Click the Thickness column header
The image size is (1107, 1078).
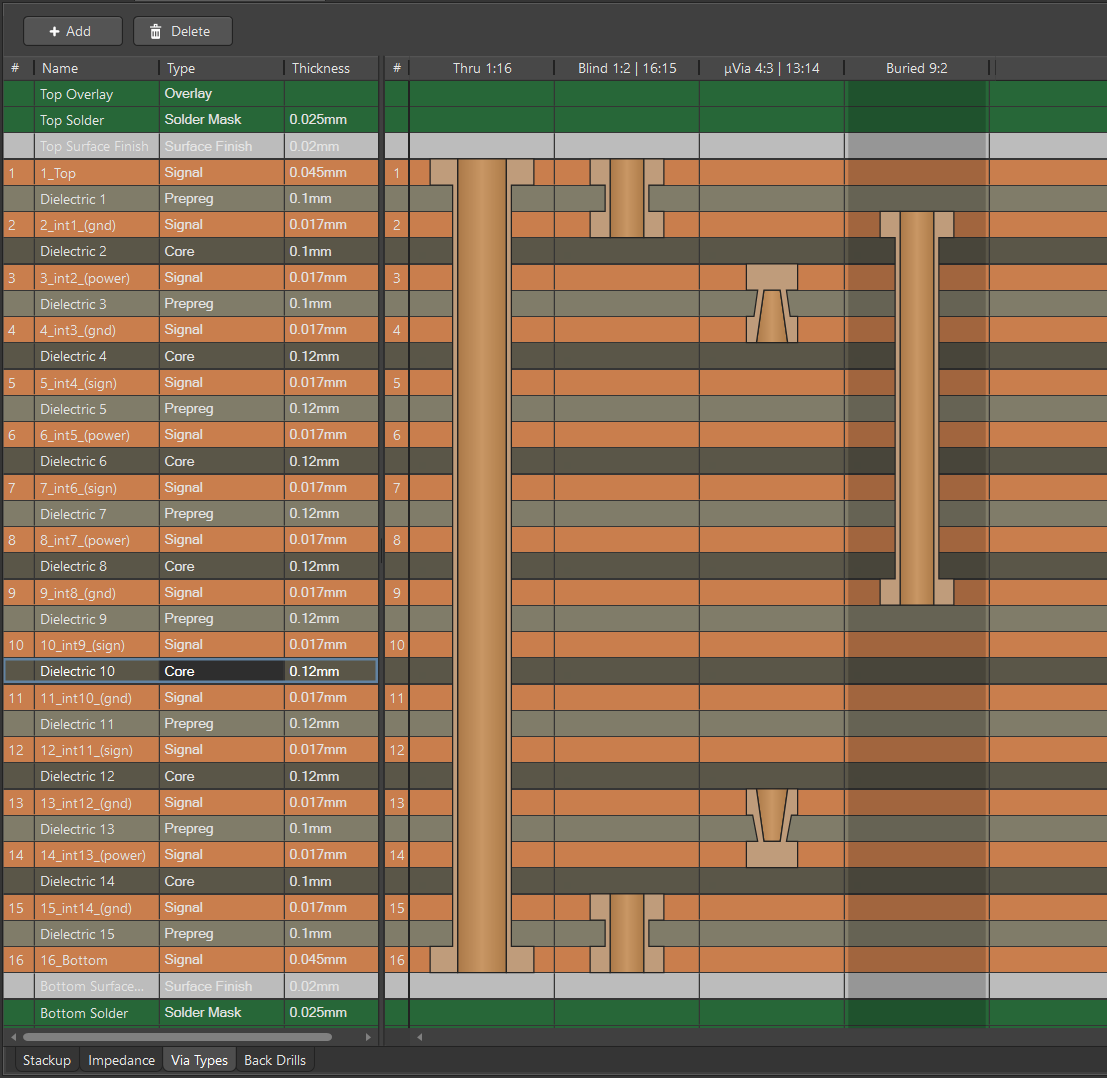point(320,68)
